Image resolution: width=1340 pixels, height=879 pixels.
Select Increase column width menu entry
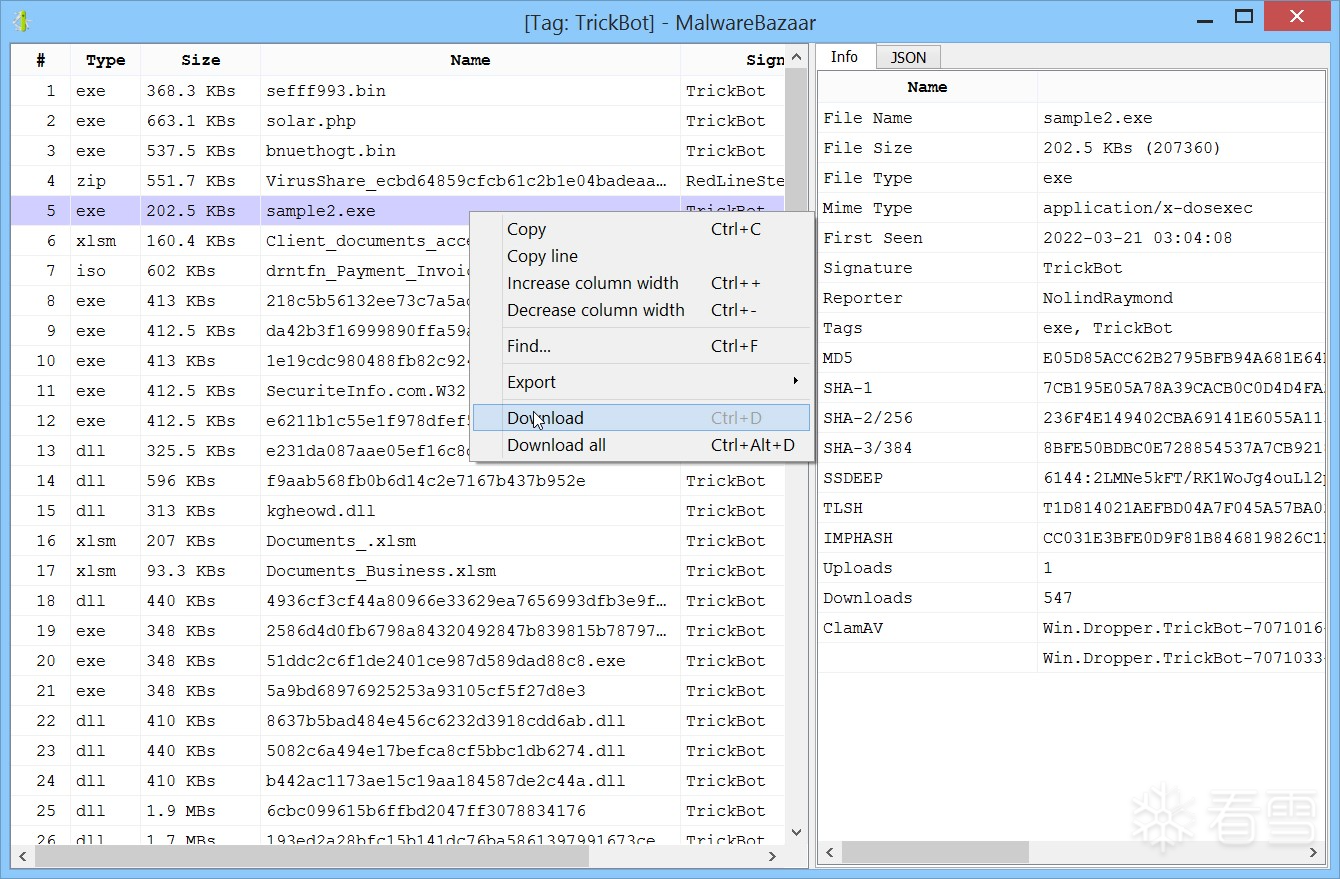[640, 283]
